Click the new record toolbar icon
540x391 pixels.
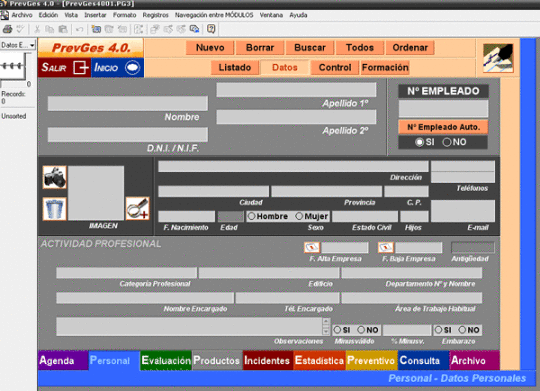[x=96, y=29]
